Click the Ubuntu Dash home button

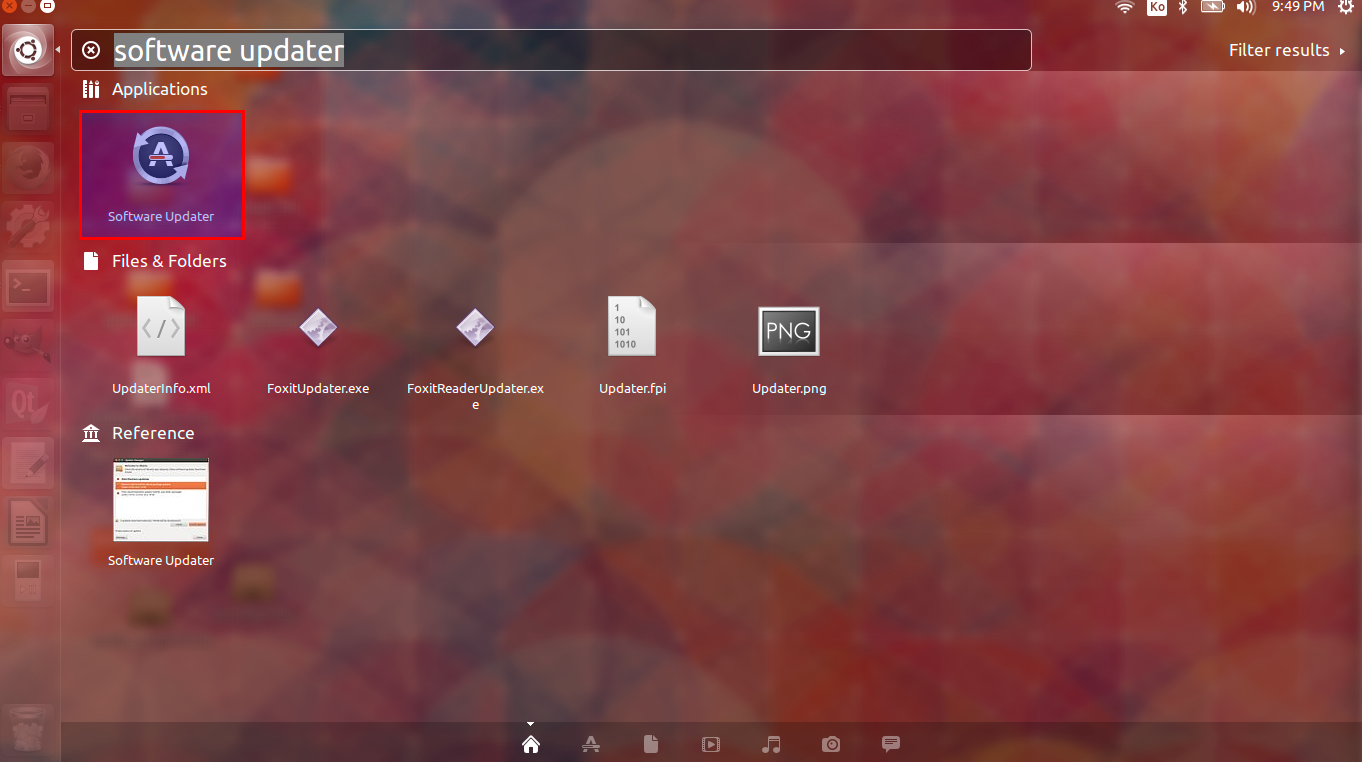28,49
